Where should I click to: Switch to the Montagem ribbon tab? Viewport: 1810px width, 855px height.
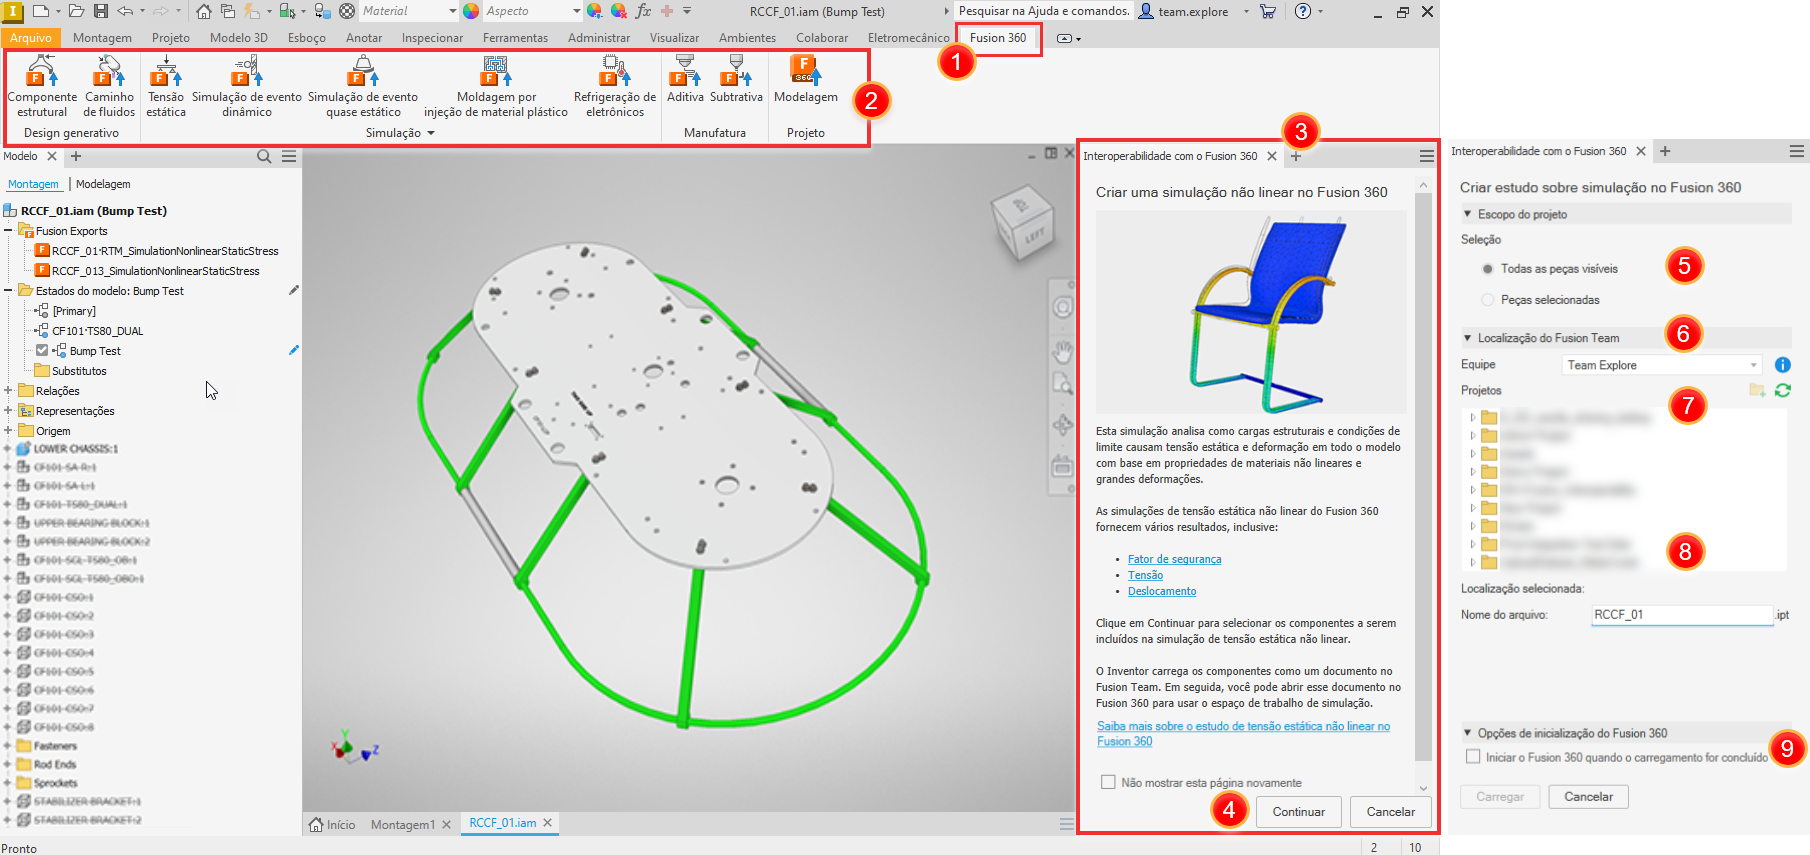(102, 38)
